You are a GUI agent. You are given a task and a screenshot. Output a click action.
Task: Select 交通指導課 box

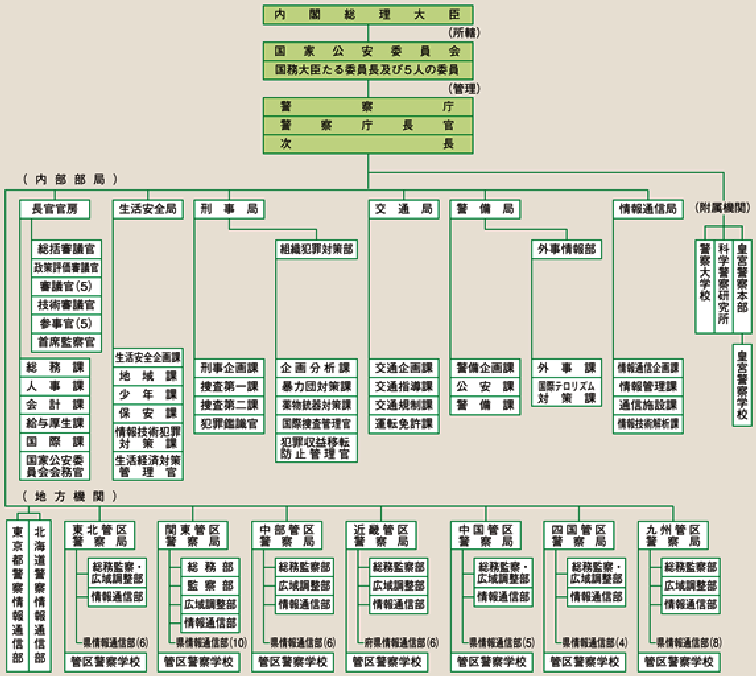[x=404, y=387]
